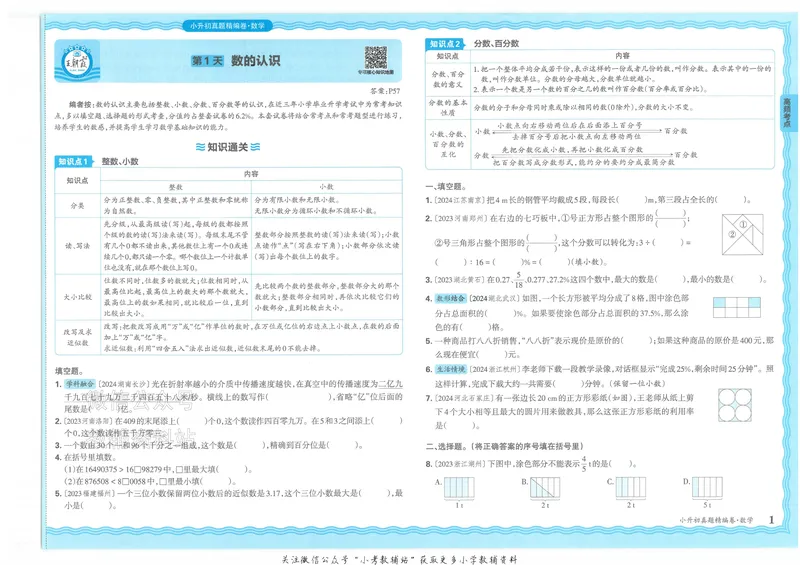Click the page number 1
The image size is (800, 565).
[x=771, y=520]
